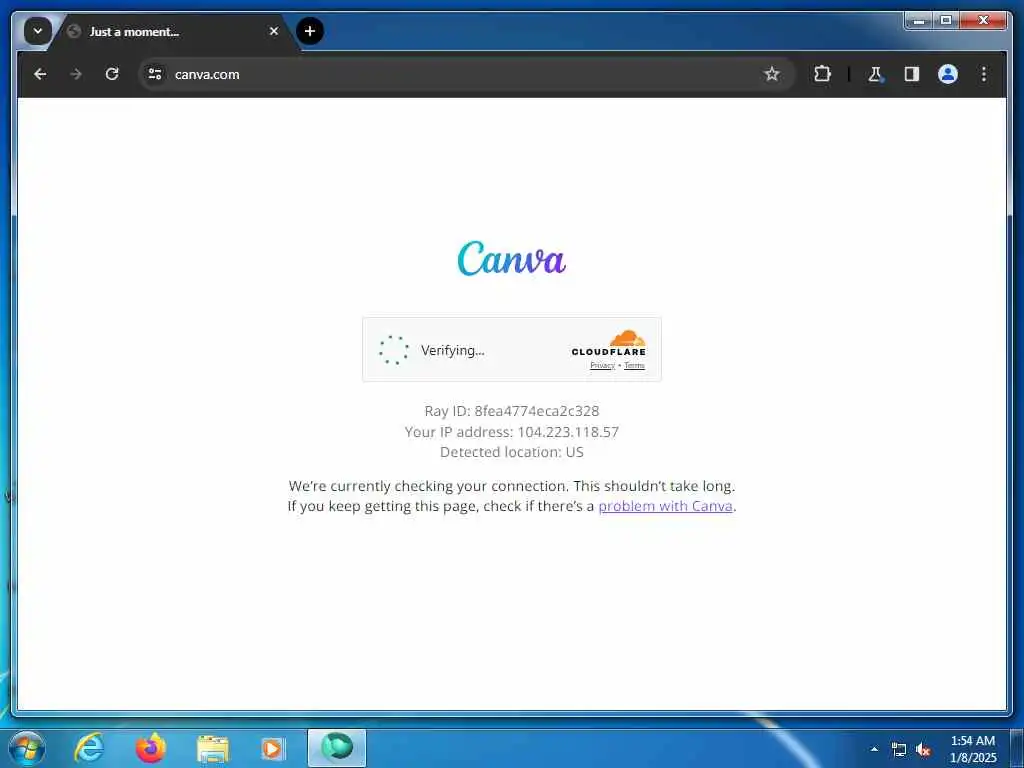Viewport: 1024px width, 768px height.
Task: Open the profile avatar menu
Action: click(x=948, y=74)
